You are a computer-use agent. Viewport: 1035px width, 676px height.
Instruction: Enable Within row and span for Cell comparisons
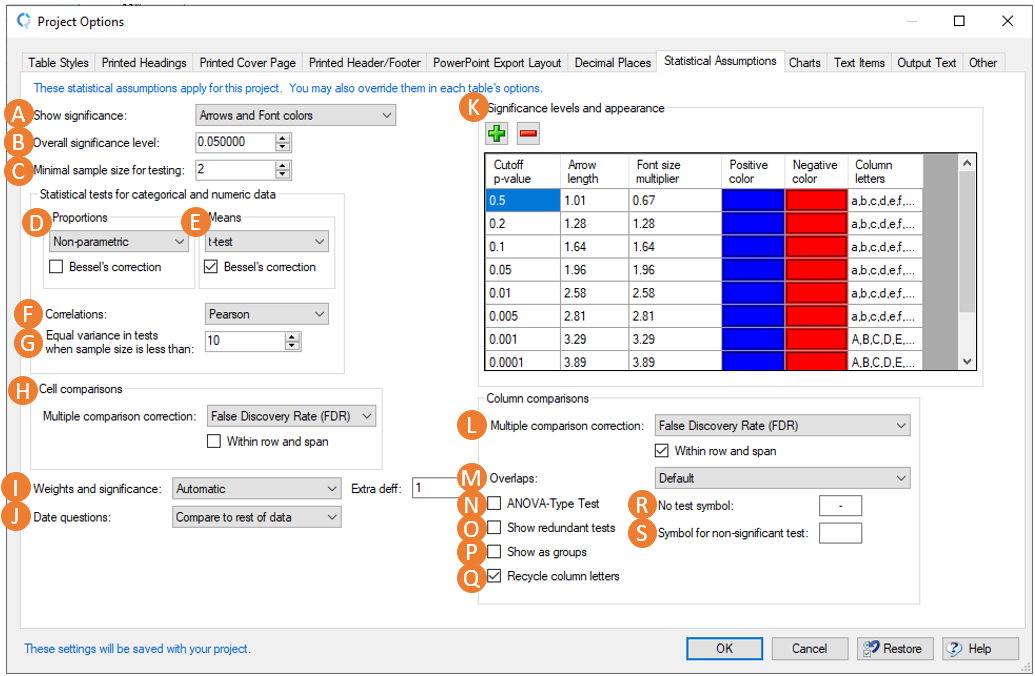coord(214,441)
